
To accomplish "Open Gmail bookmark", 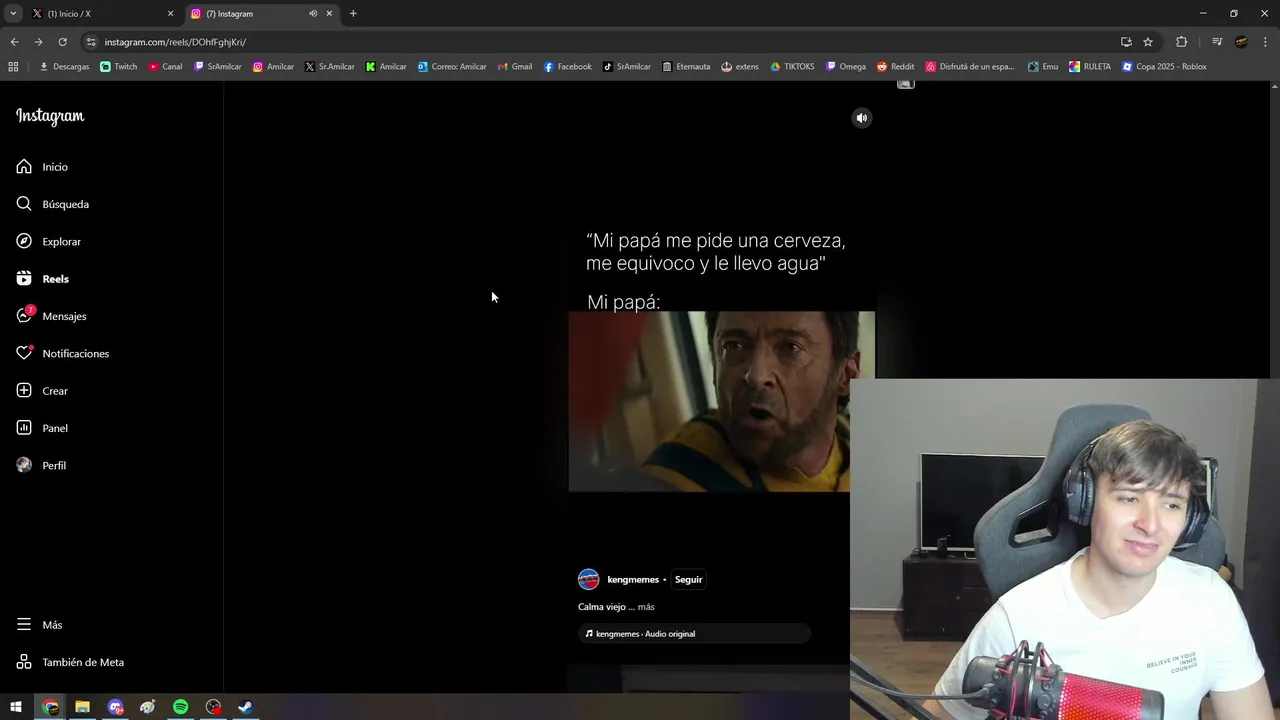I will [515, 67].
